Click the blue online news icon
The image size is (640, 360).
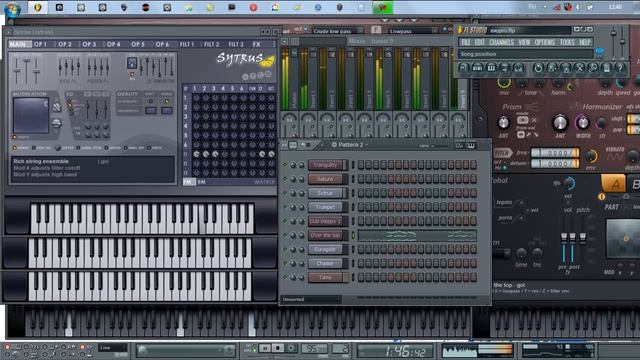[600, 52]
